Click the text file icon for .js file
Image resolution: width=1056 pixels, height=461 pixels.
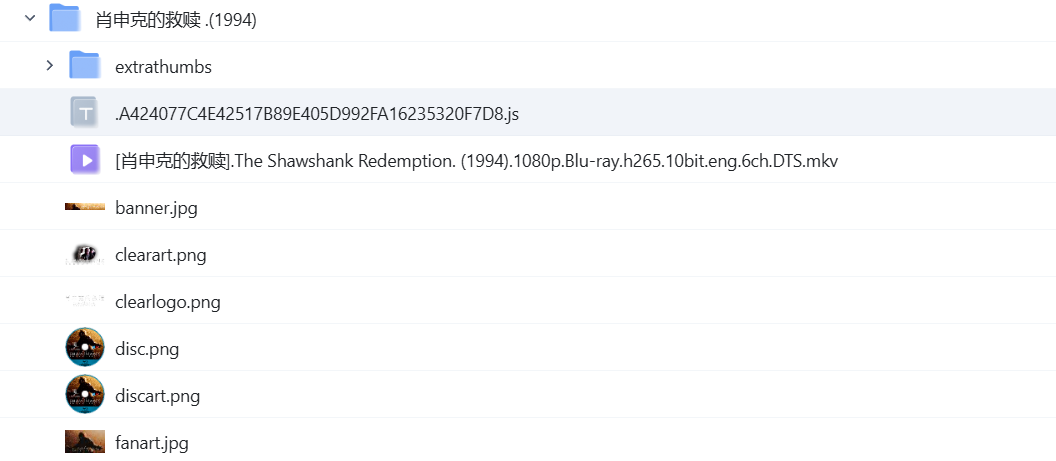[85, 112]
